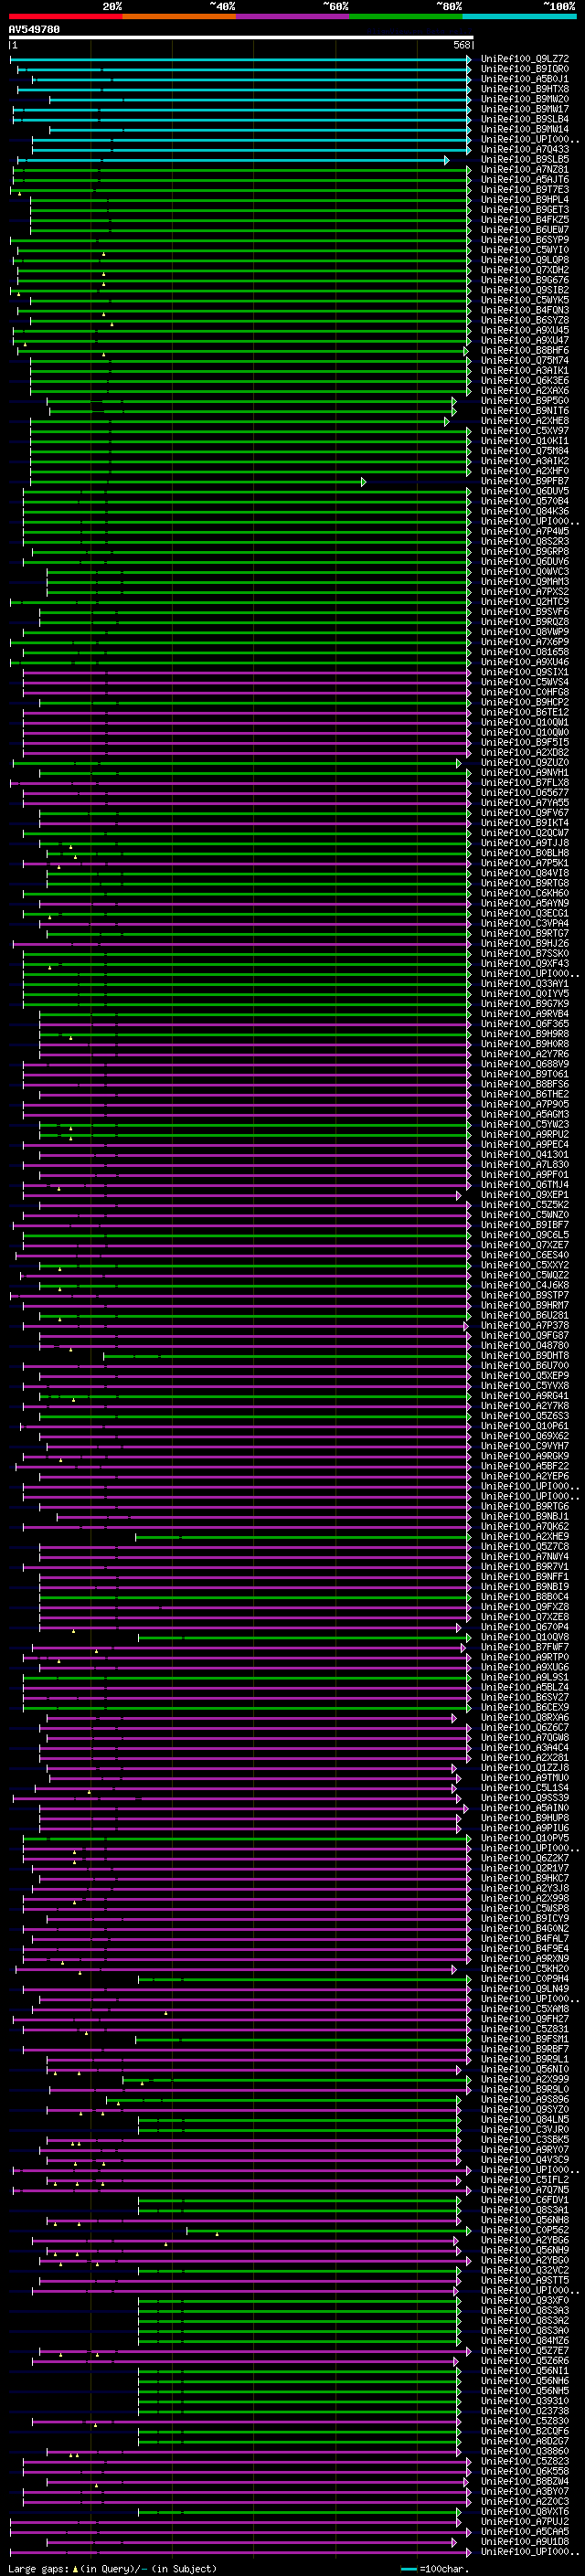Select the UniRef100_Q9SIX1 label
The width and height of the screenshot is (585, 2576).
[525, 672]
